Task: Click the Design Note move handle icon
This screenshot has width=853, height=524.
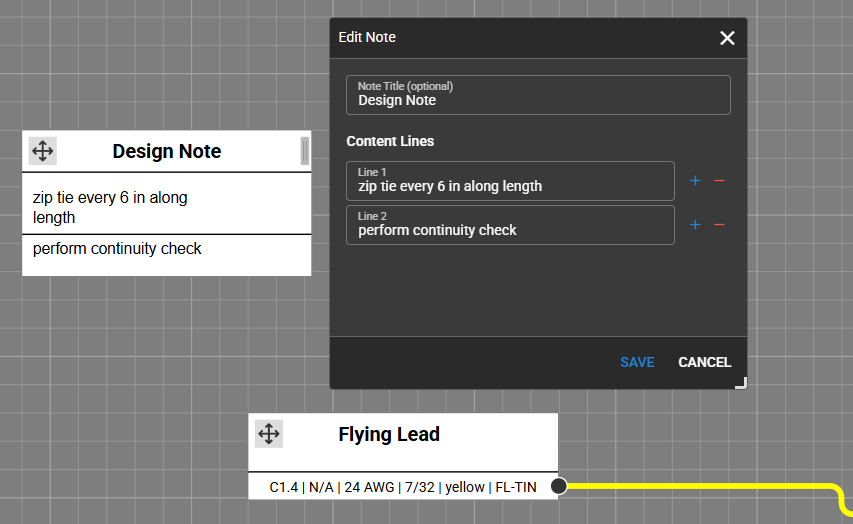Action: click(42, 151)
